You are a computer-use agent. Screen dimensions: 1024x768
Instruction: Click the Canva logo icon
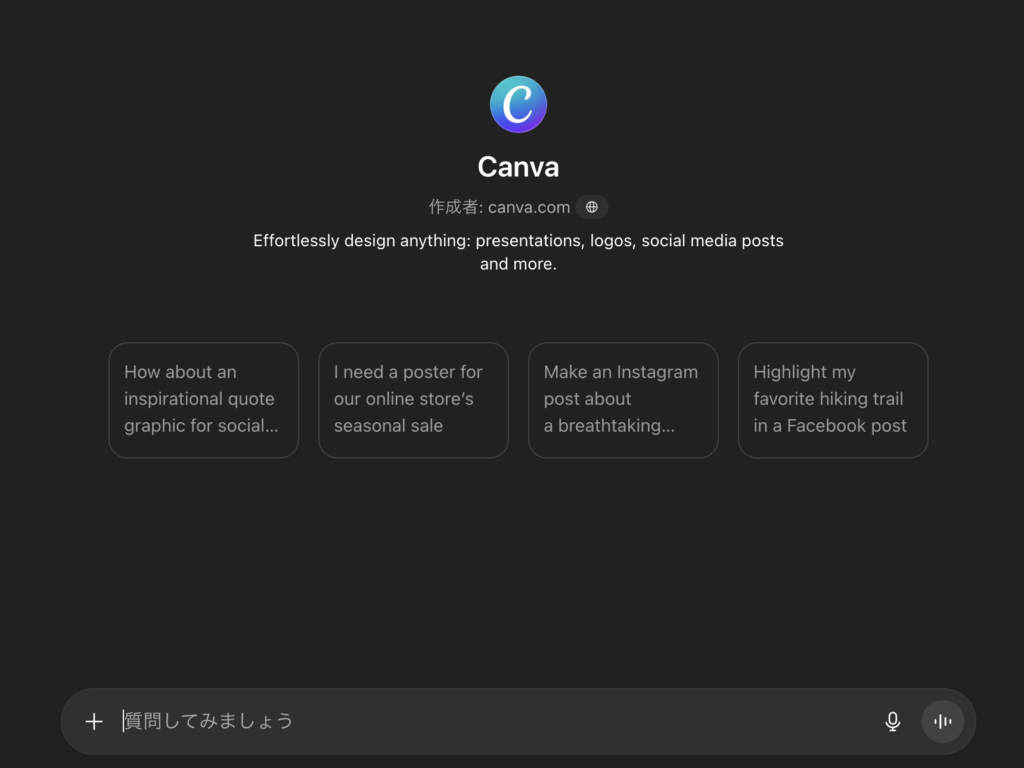click(x=518, y=104)
